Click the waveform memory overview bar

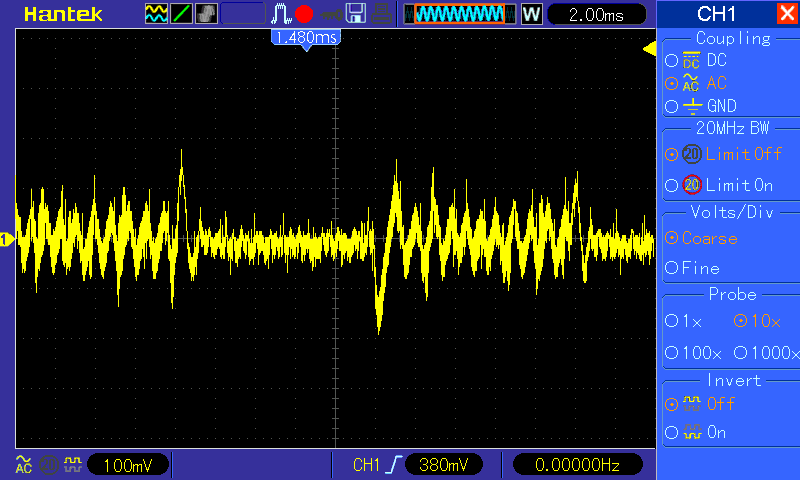(460, 14)
